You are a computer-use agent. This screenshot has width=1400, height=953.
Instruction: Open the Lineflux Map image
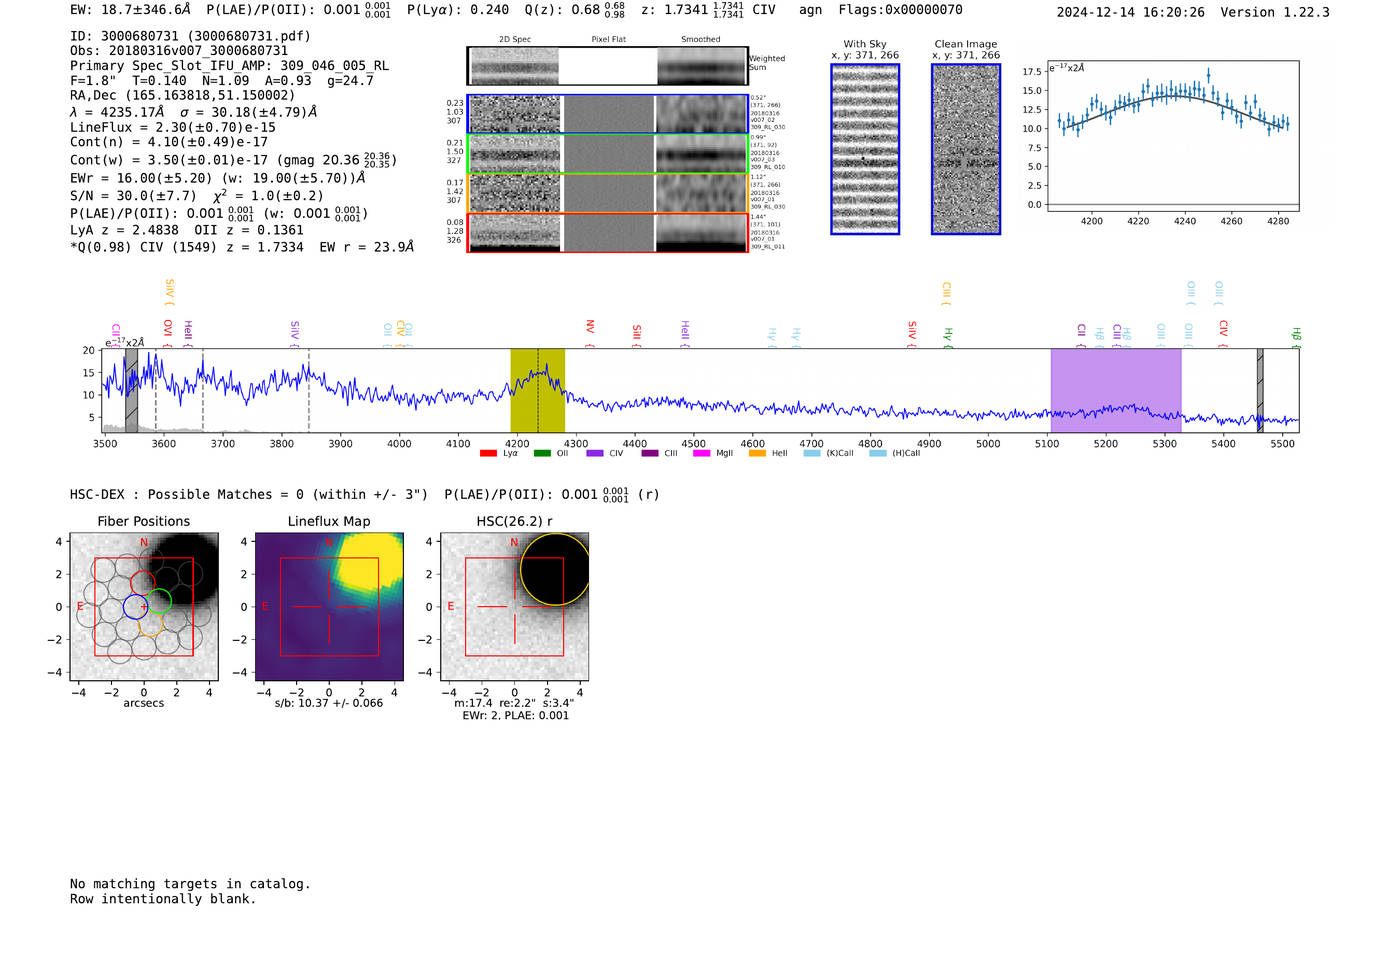[329, 606]
